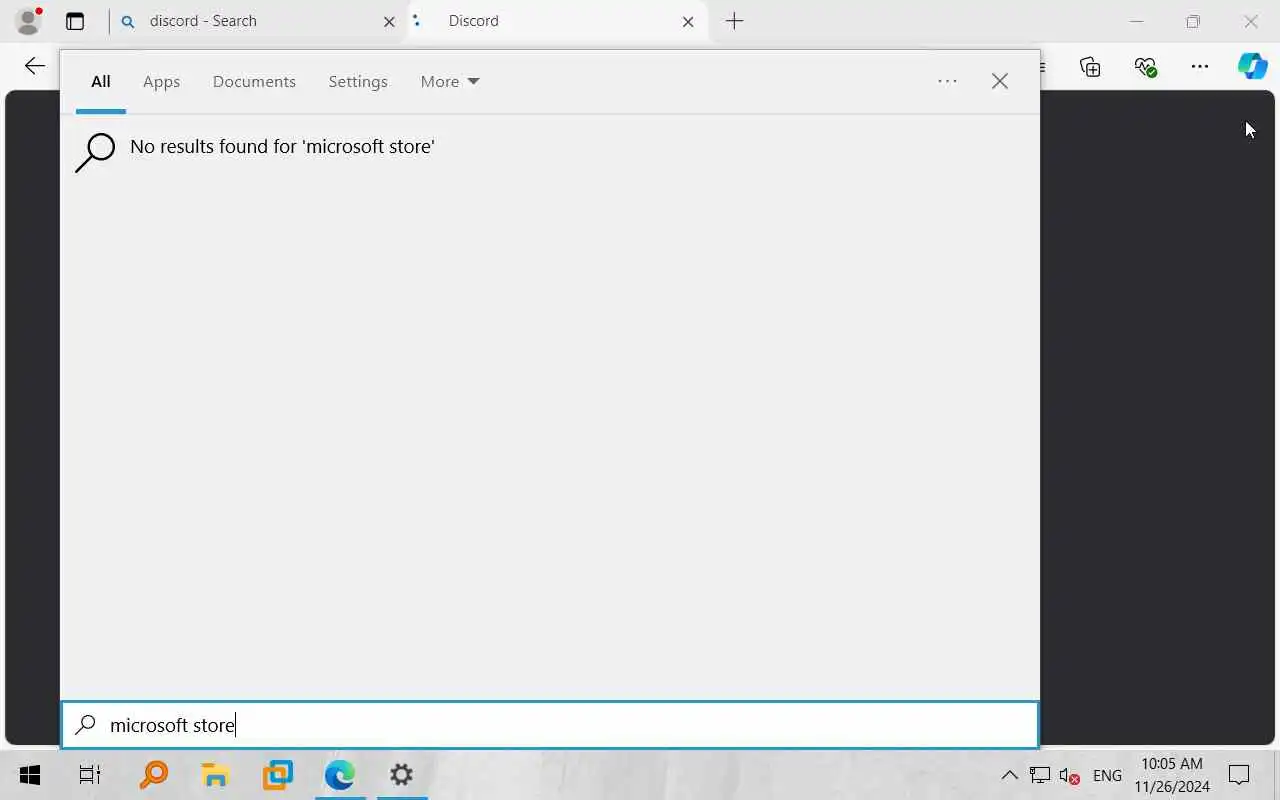Close the Windows search panel
Image resolution: width=1280 pixels, height=800 pixels.
click(1000, 81)
